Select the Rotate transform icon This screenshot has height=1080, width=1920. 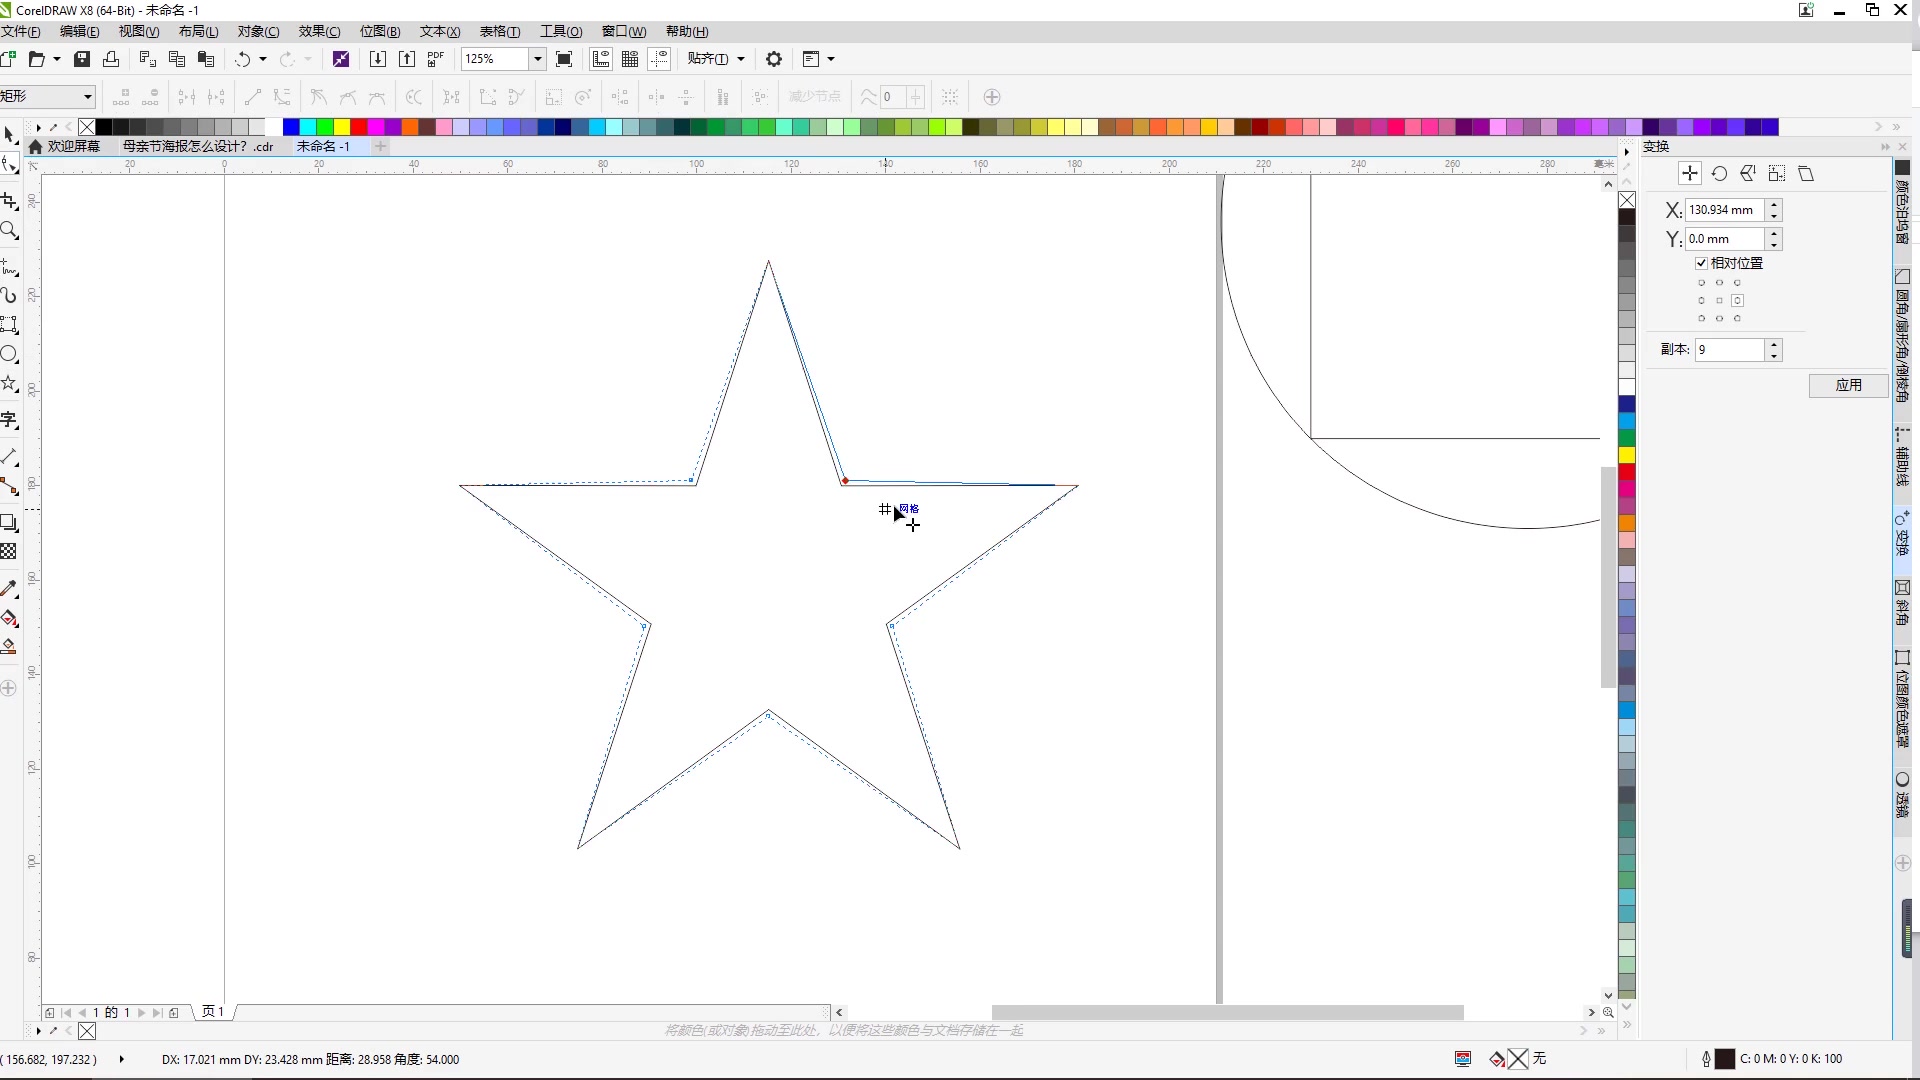1719,174
